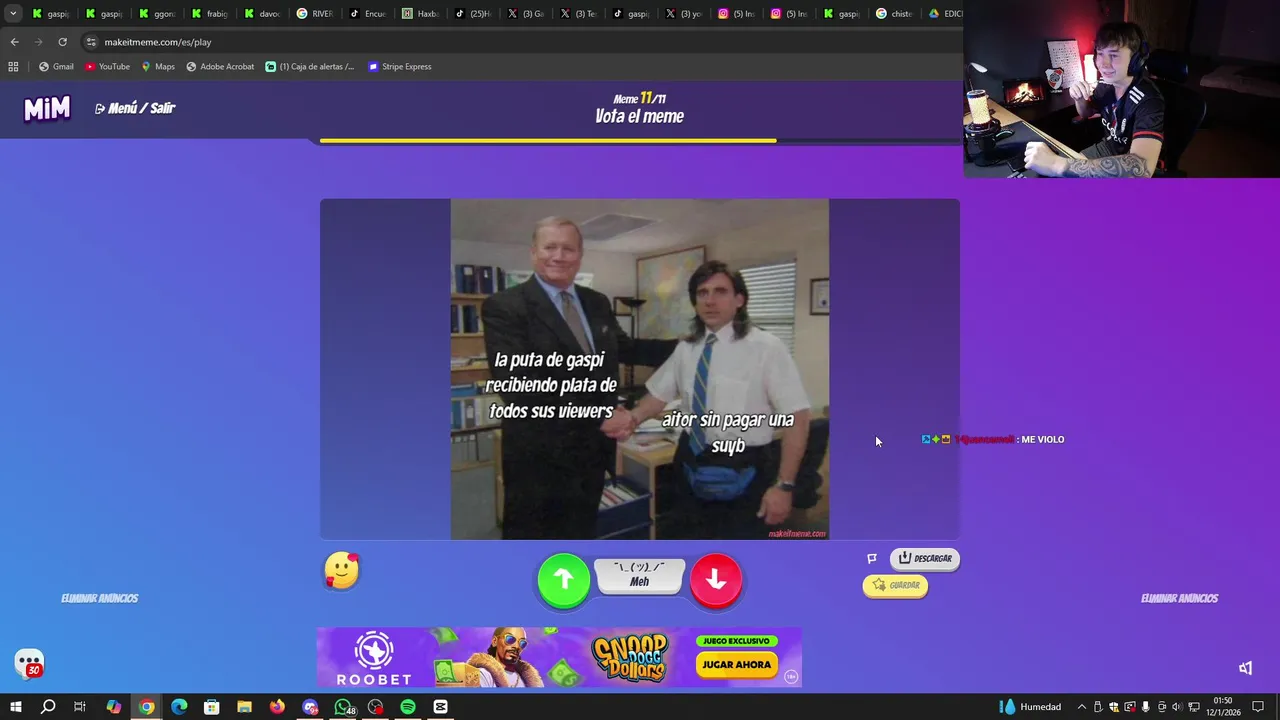Switch to the EDICI Drive tab
1280x720 pixels.
944,13
